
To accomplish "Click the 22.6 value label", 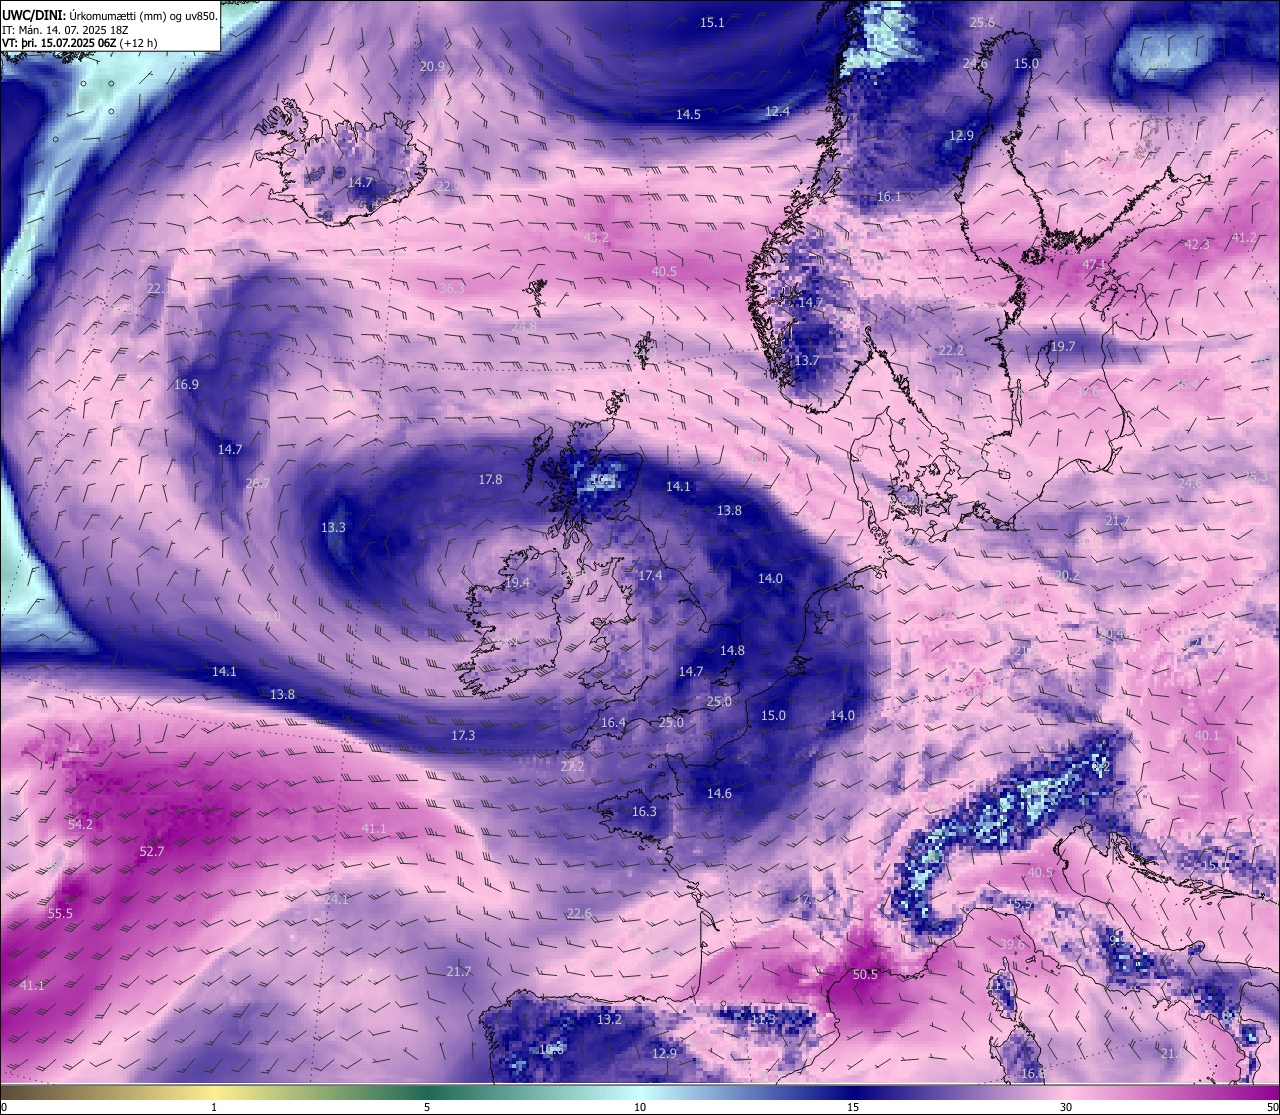I will pos(579,913).
